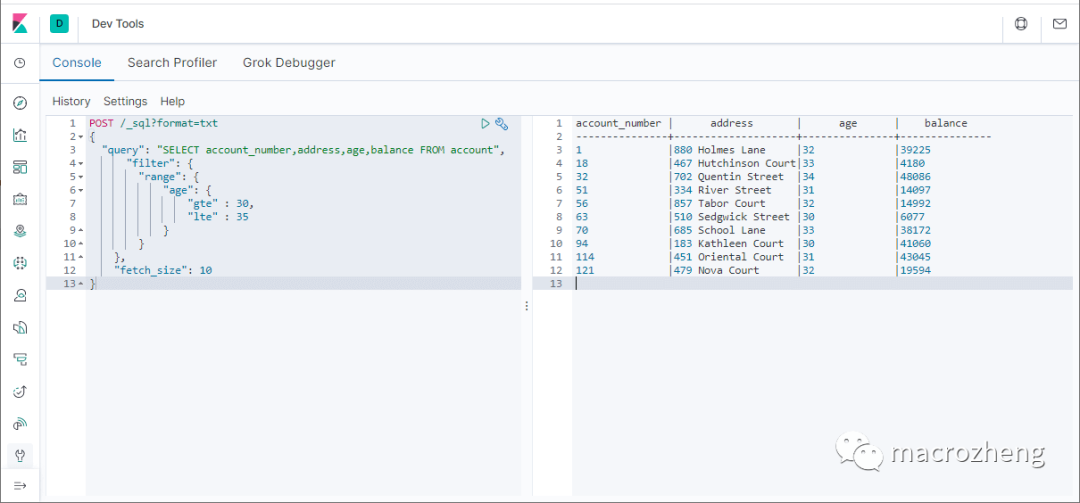1080x503 pixels.
Task: Open the wrench request options menu
Action: (x=502, y=124)
